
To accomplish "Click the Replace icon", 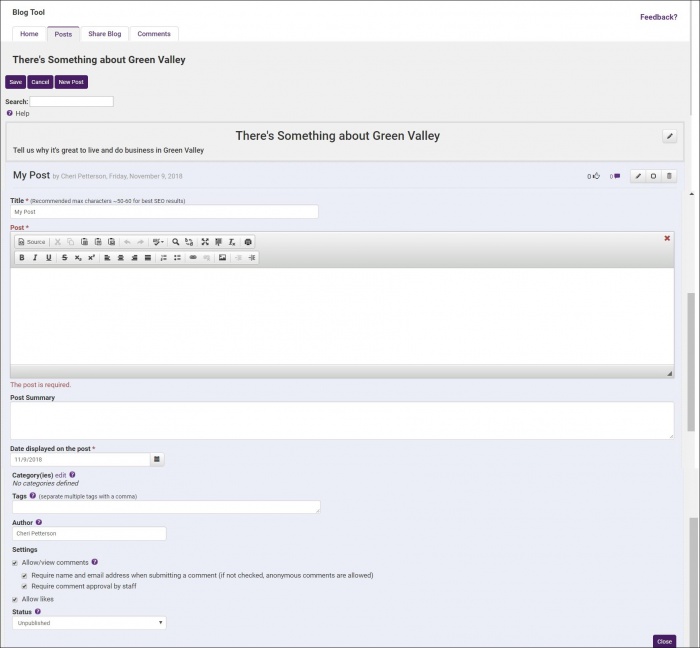I will [189, 242].
